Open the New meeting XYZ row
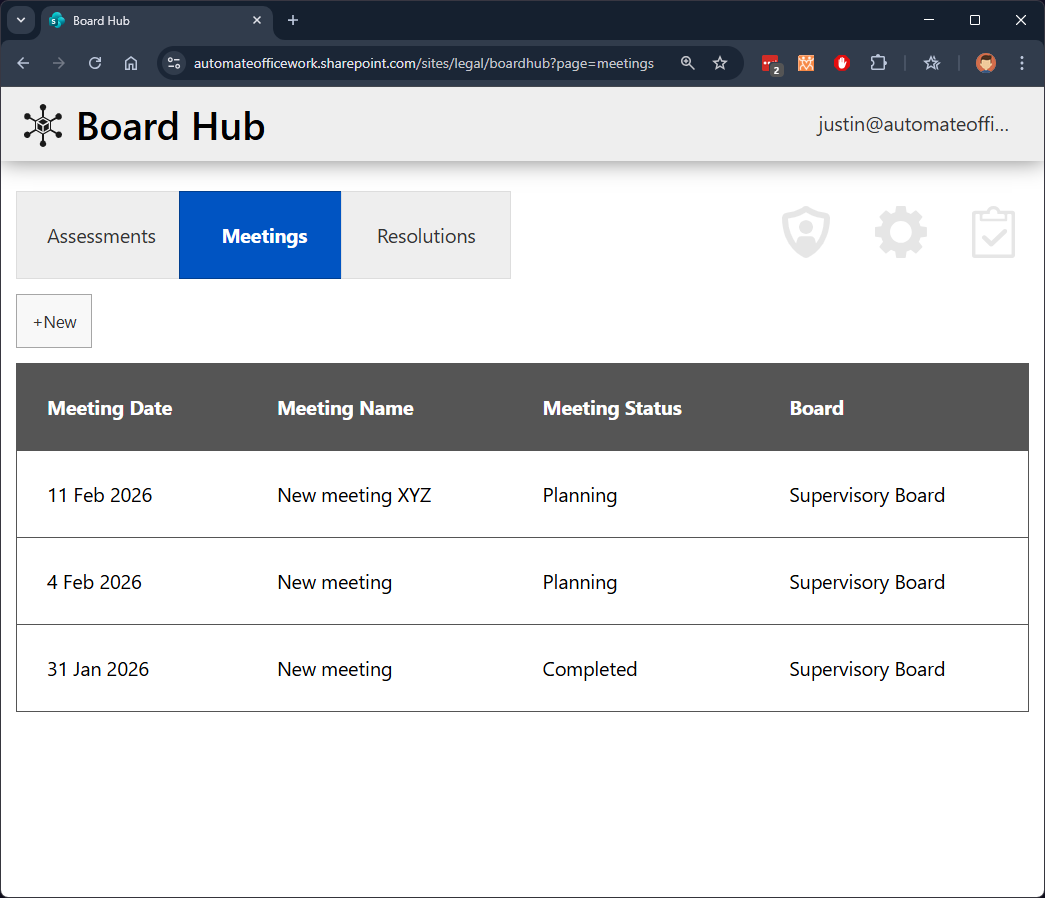The height and width of the screenshot is (898, 1045). coord(354,495)
